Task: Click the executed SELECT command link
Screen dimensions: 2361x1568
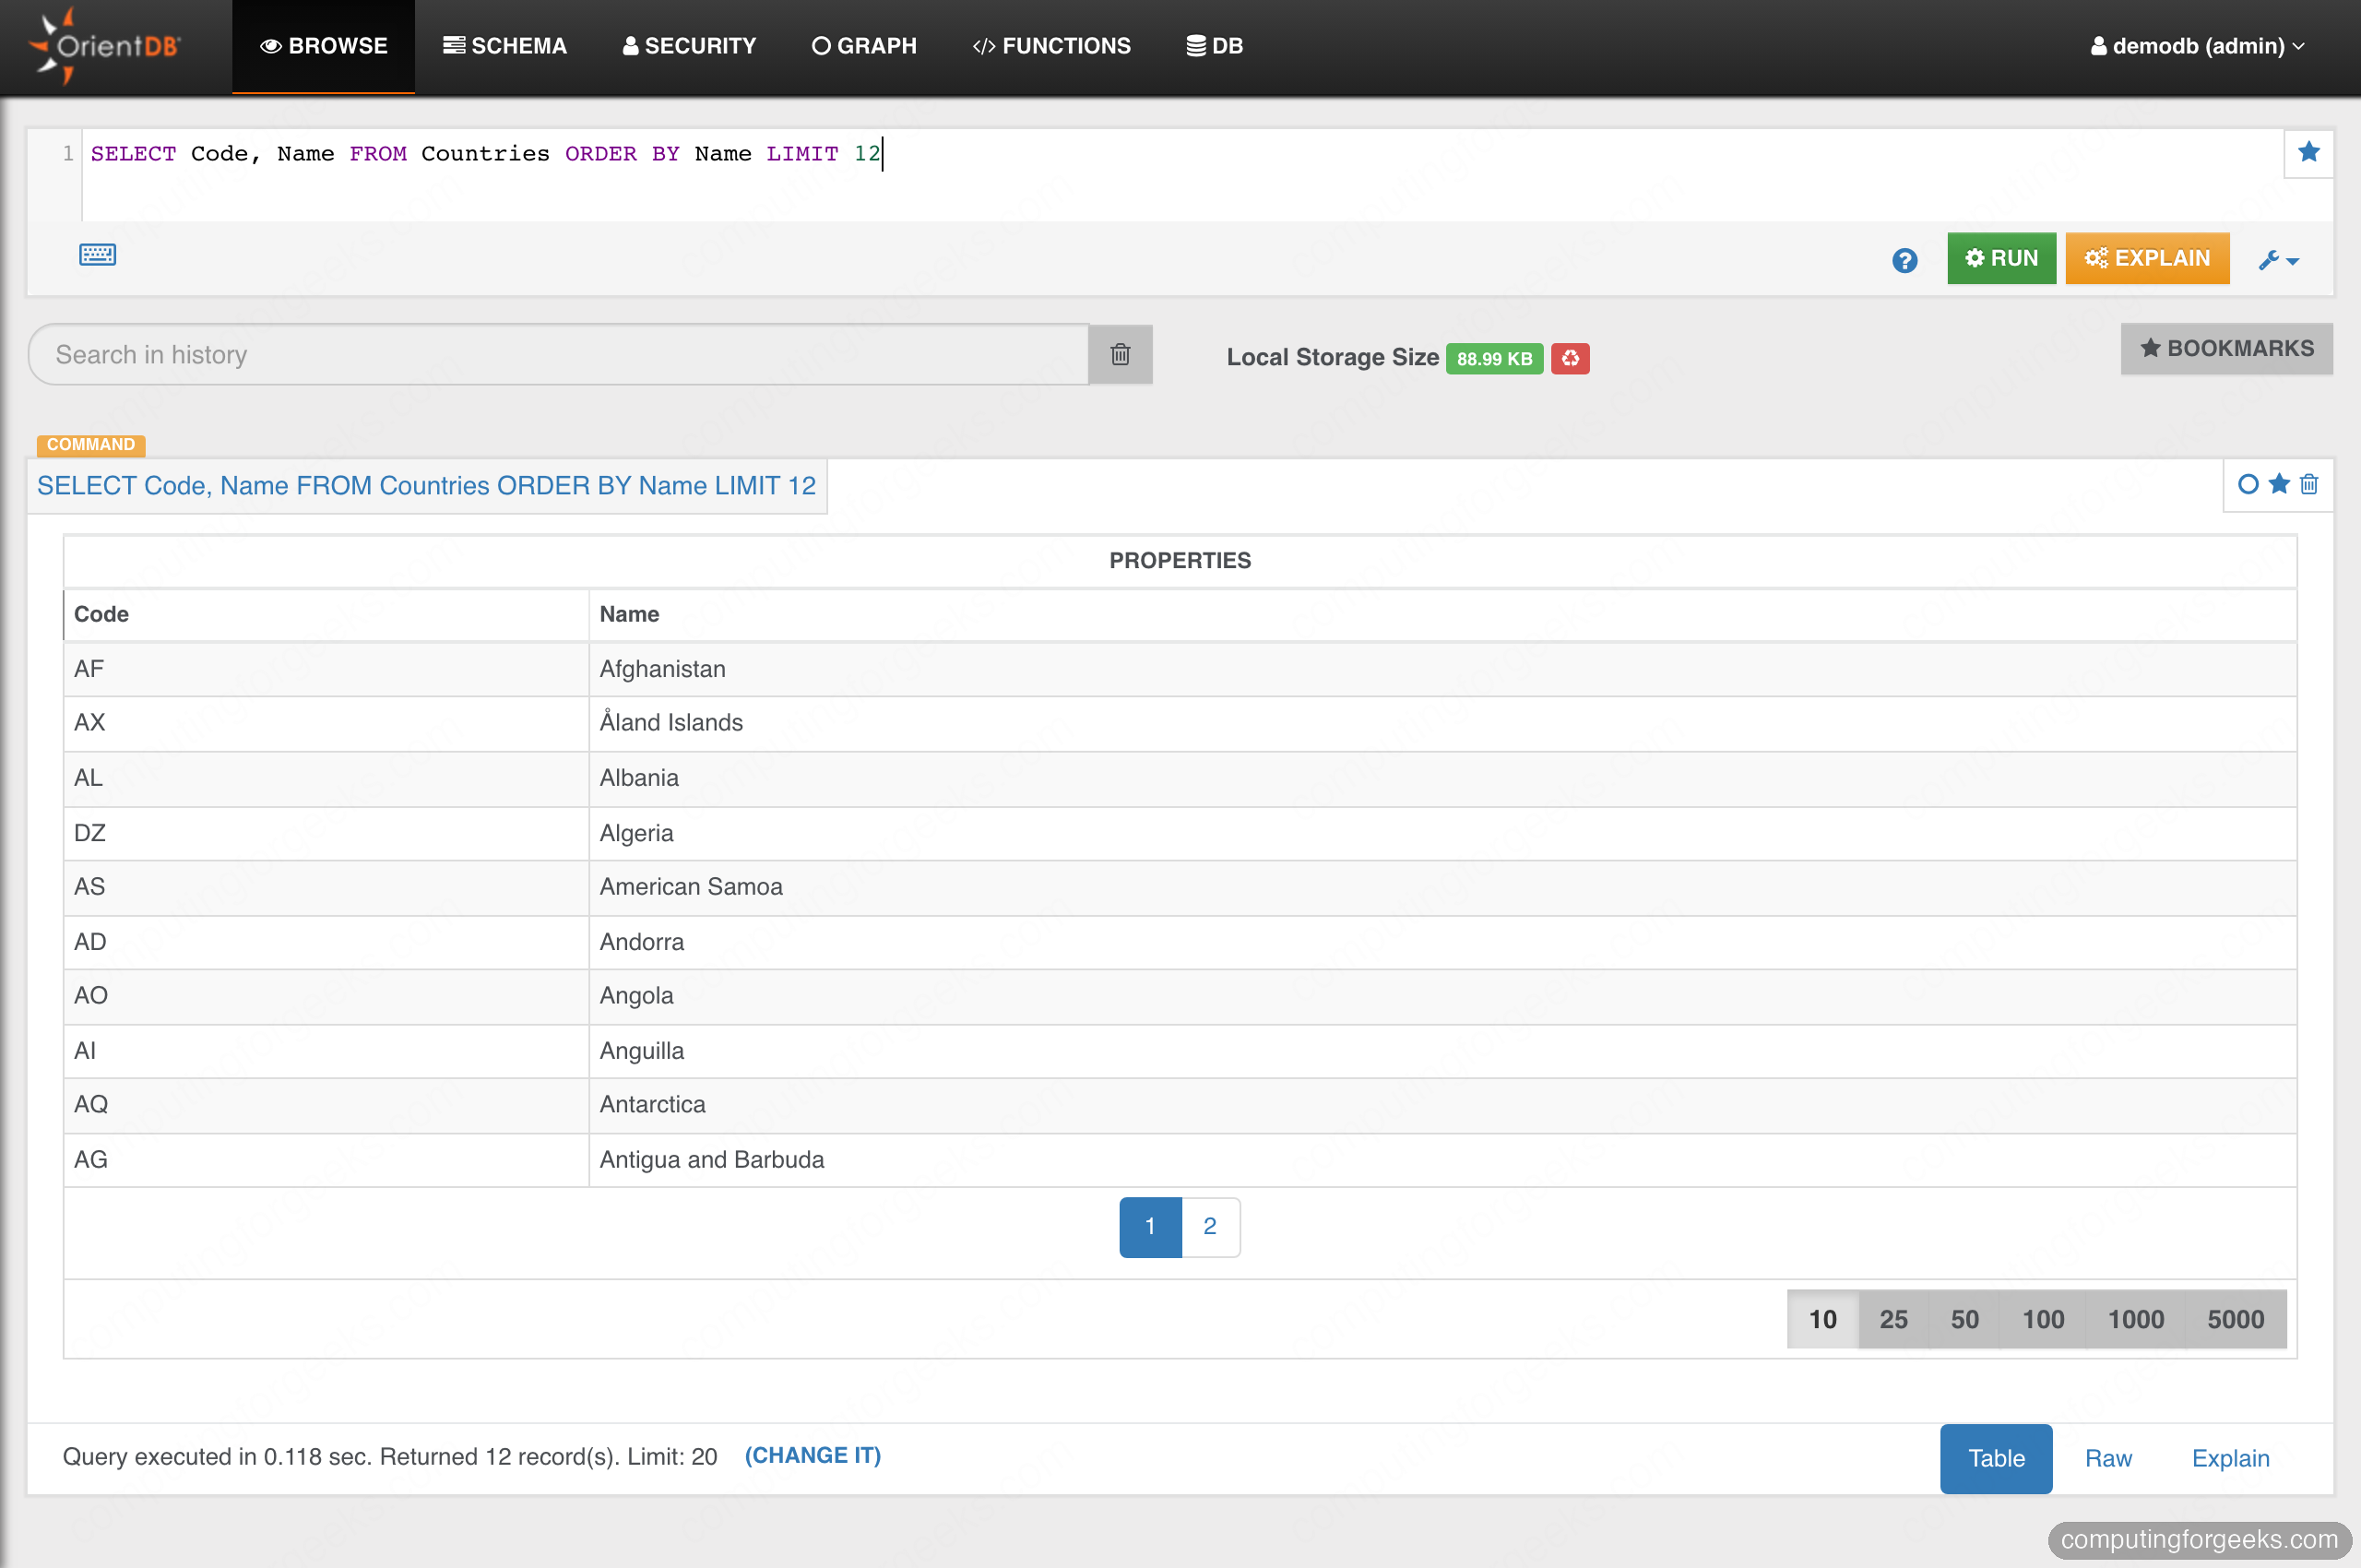Action: coord(426,485)
